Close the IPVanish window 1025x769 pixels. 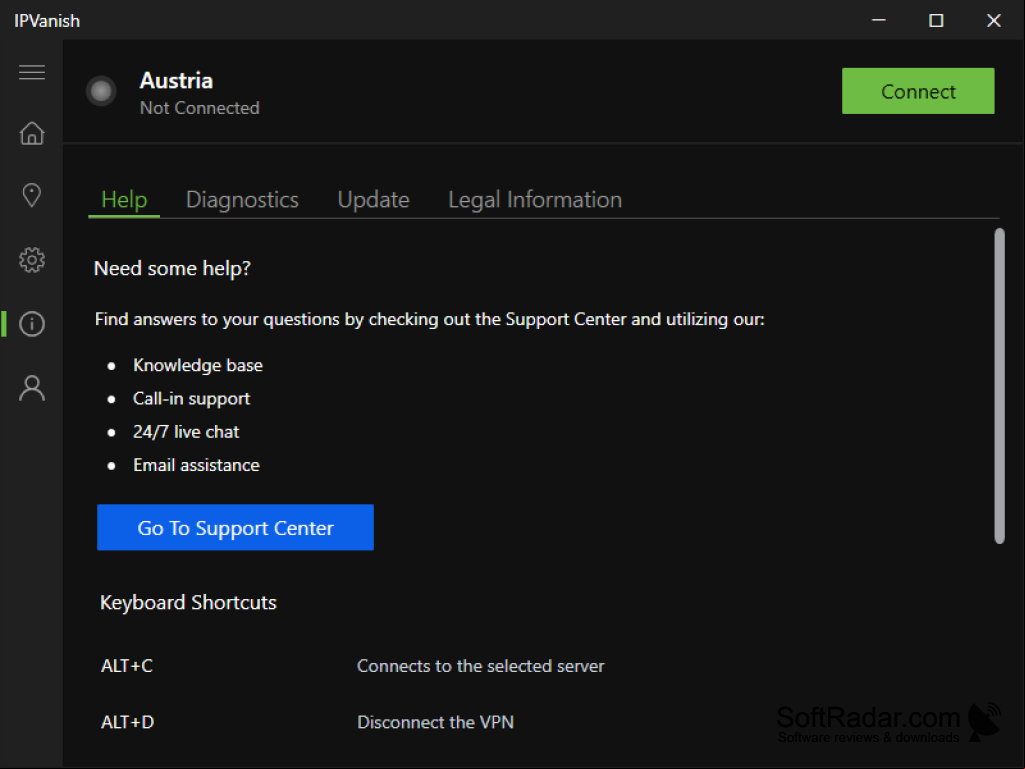pos(994,20)
